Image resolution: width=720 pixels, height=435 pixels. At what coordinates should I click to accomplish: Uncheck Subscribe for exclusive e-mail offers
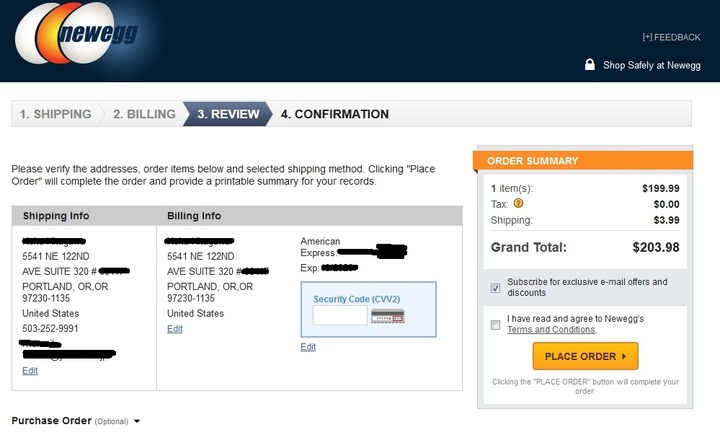(x=495, y=288)
